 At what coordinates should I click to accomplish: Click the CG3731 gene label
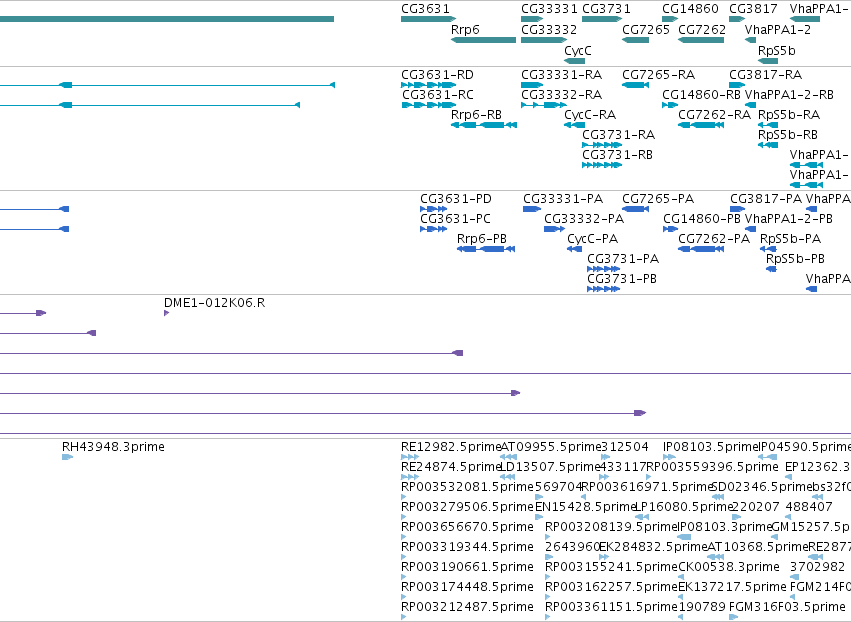click(x=607, y=9)
